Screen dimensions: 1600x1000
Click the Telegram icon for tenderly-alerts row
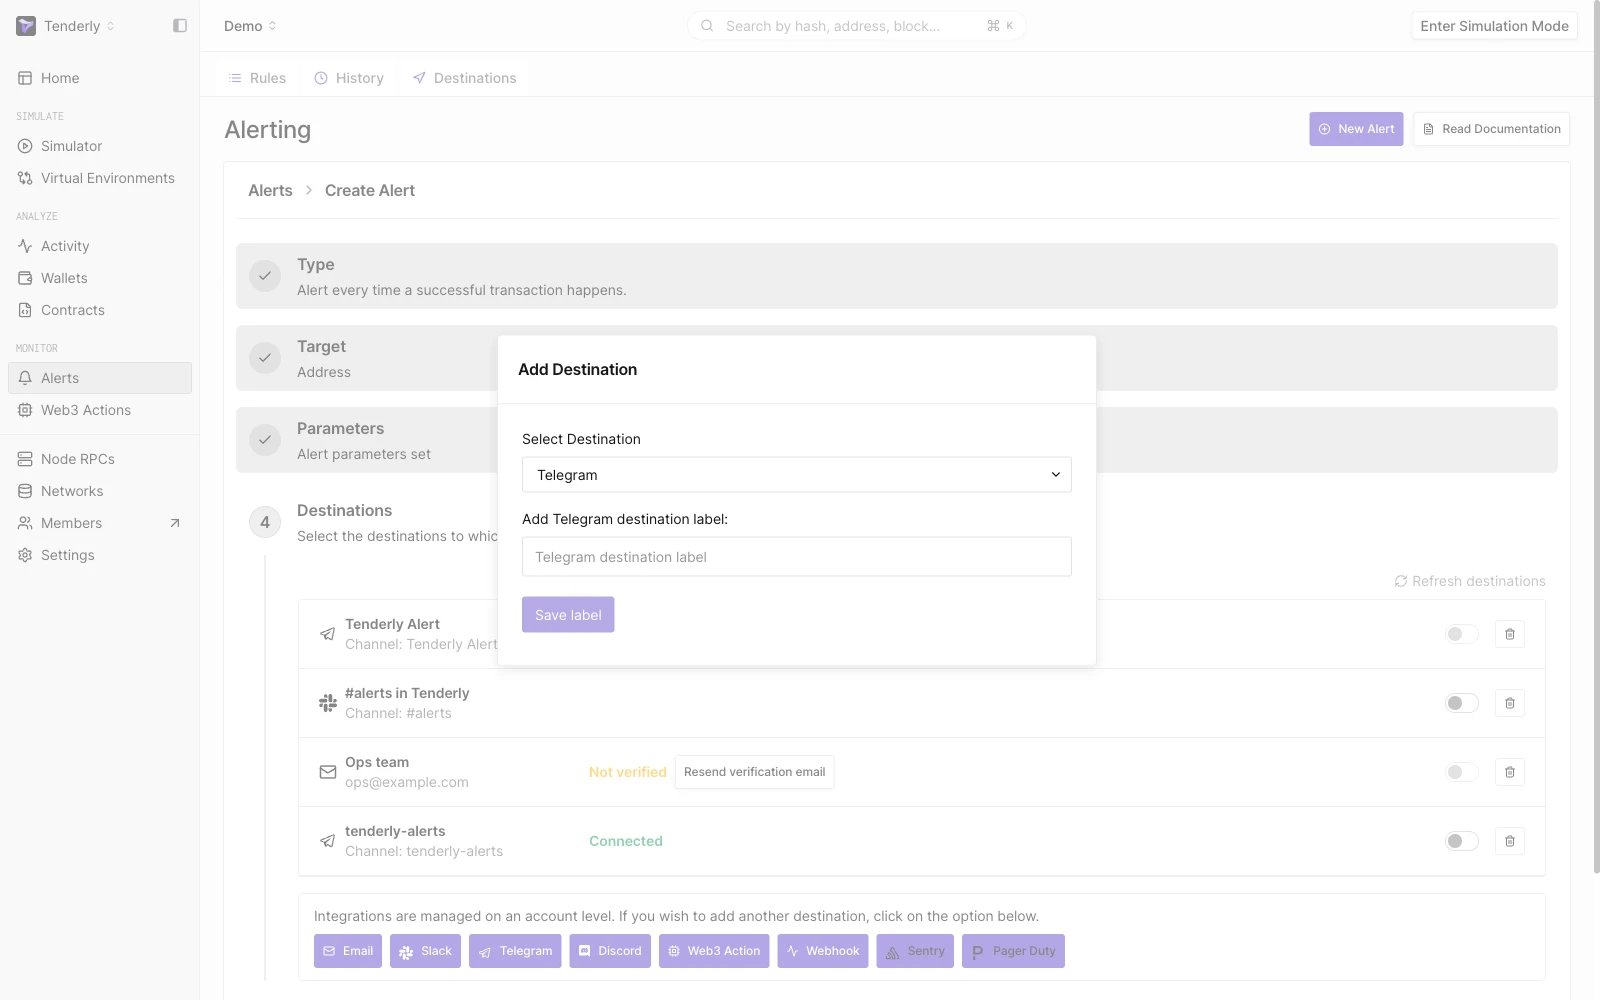(x=327, y=841)
